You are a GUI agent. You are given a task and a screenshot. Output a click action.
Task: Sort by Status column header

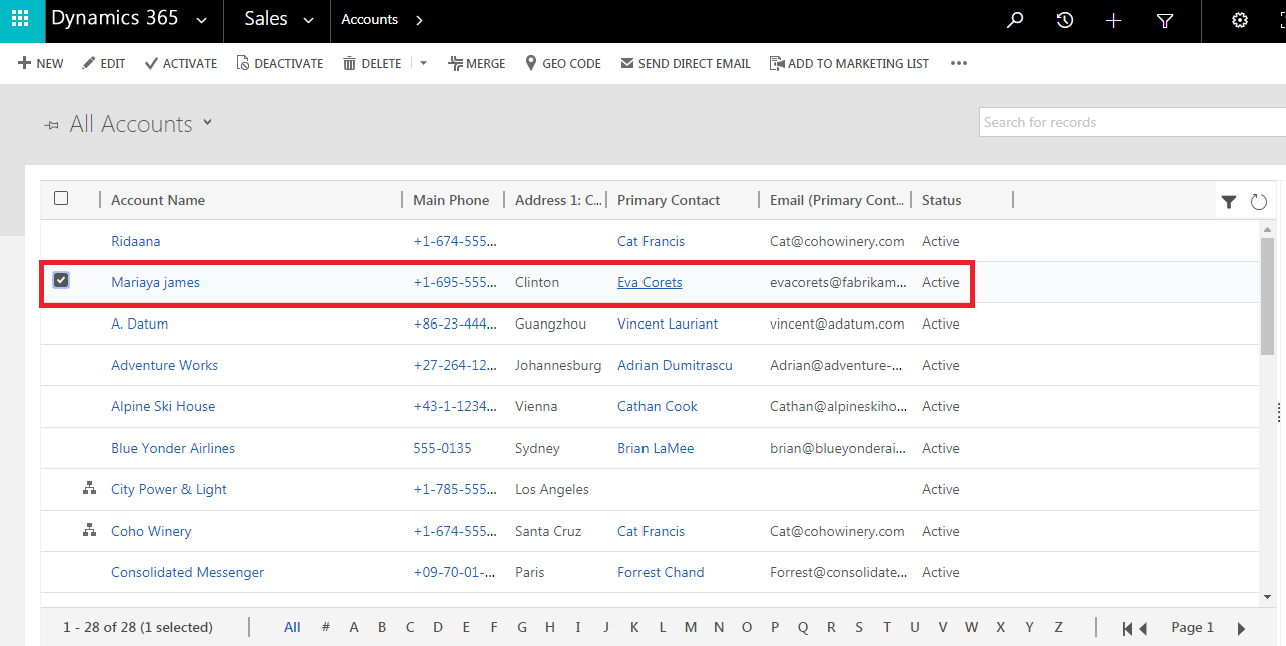coord(941,200)
